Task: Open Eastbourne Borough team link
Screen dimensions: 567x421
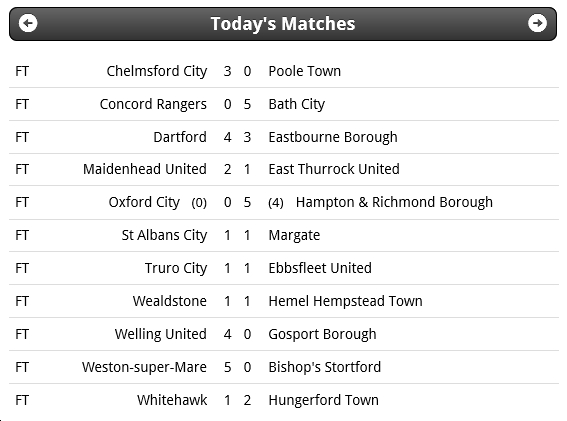Action: 333,137
